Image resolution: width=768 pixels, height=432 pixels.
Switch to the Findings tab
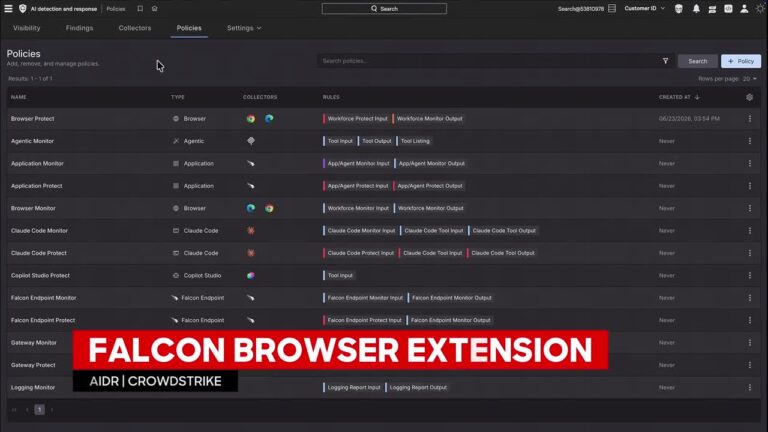(79, 28)
